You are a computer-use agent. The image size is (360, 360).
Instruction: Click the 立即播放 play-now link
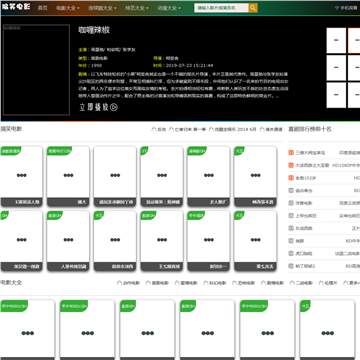point(98,107)
